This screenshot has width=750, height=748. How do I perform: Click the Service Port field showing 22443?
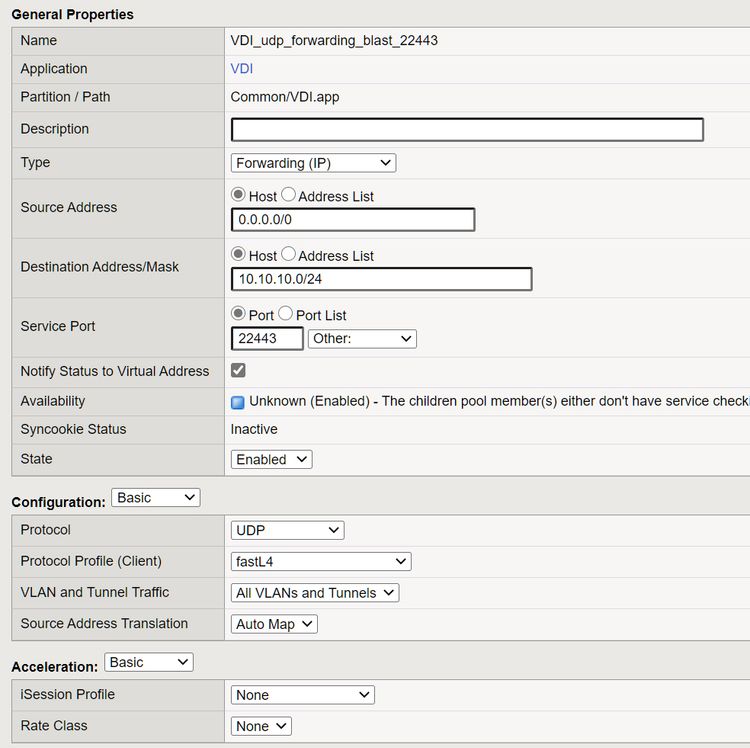(x=267, y=339)
